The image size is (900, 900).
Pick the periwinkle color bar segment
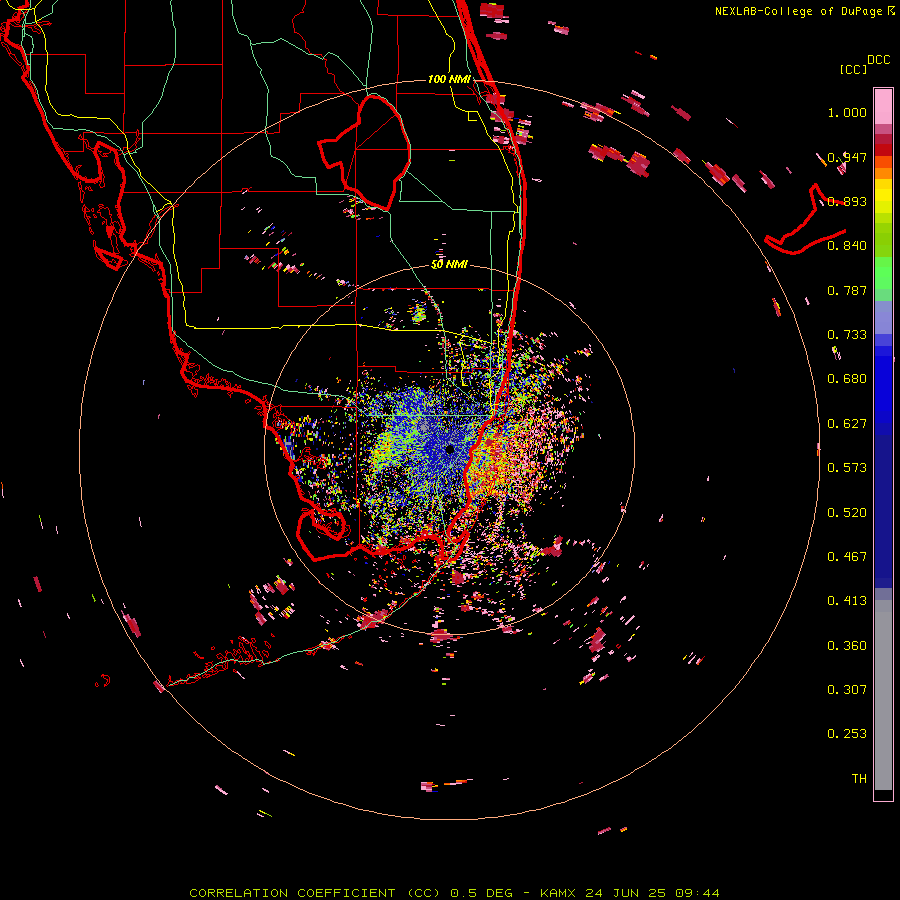pos(883,318)
